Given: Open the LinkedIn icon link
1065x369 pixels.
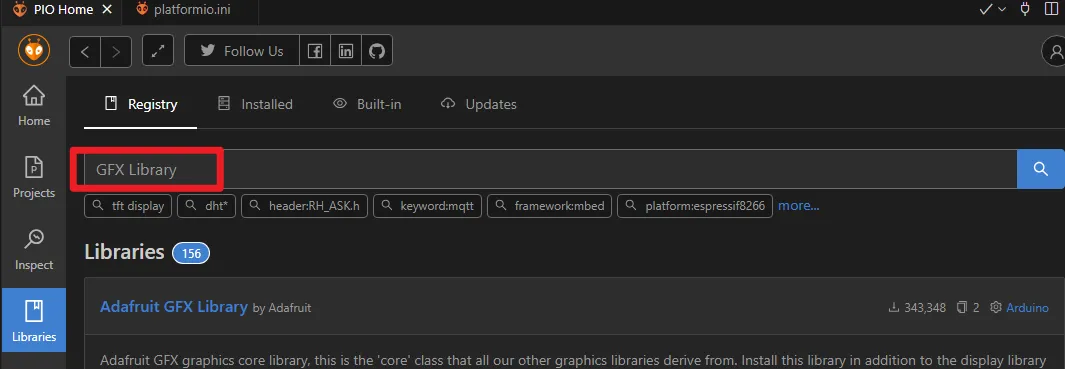Looking at the screenshot, I should coord(346,51).
